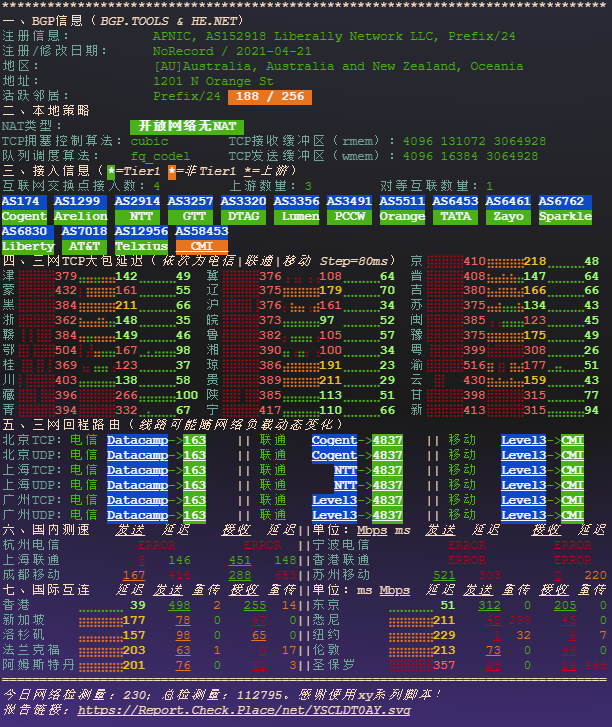Click 苏州移动 send speed 521

(x=444, y=575)
